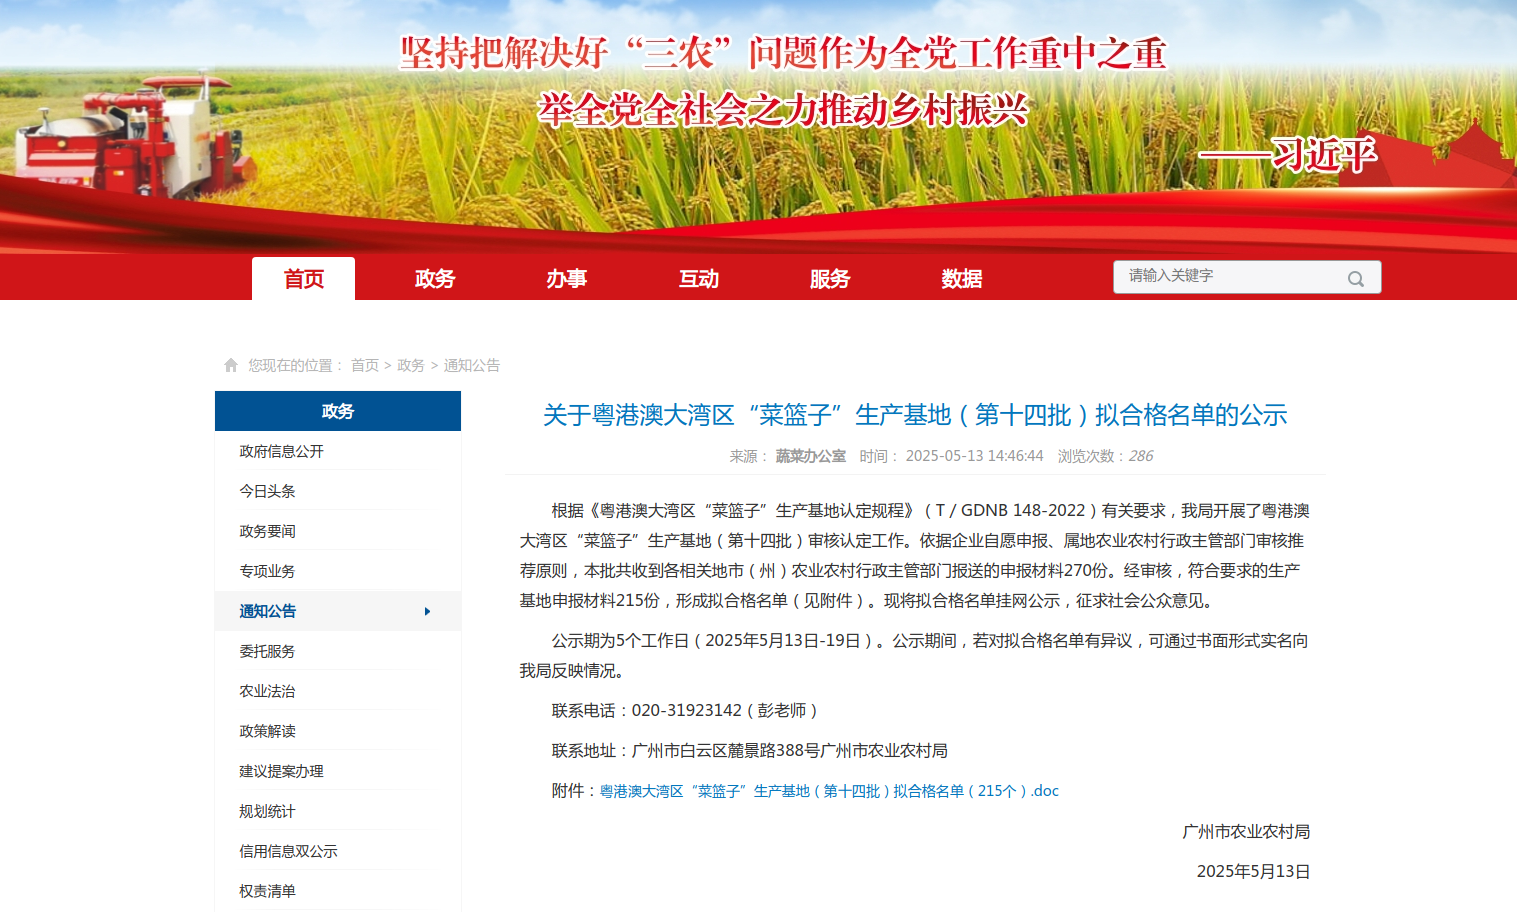The image size is (1517, 912).
Task: Click the date 2025年5月13日 at bottom
Action: 1253,872
